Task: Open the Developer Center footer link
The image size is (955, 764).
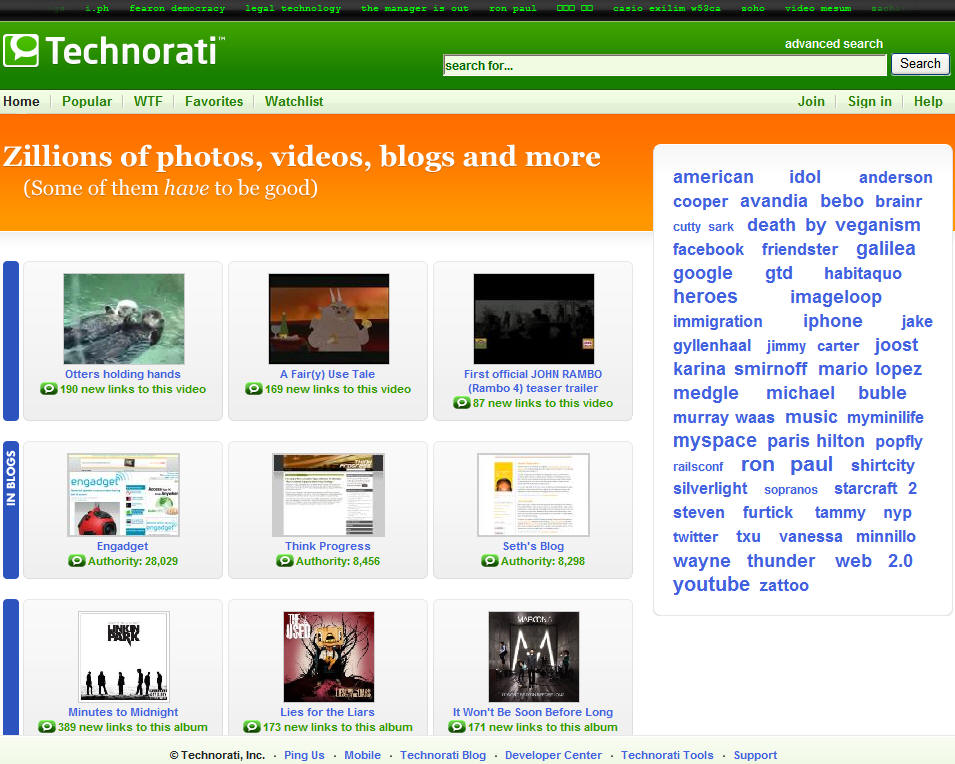Action: click(553, 755)
